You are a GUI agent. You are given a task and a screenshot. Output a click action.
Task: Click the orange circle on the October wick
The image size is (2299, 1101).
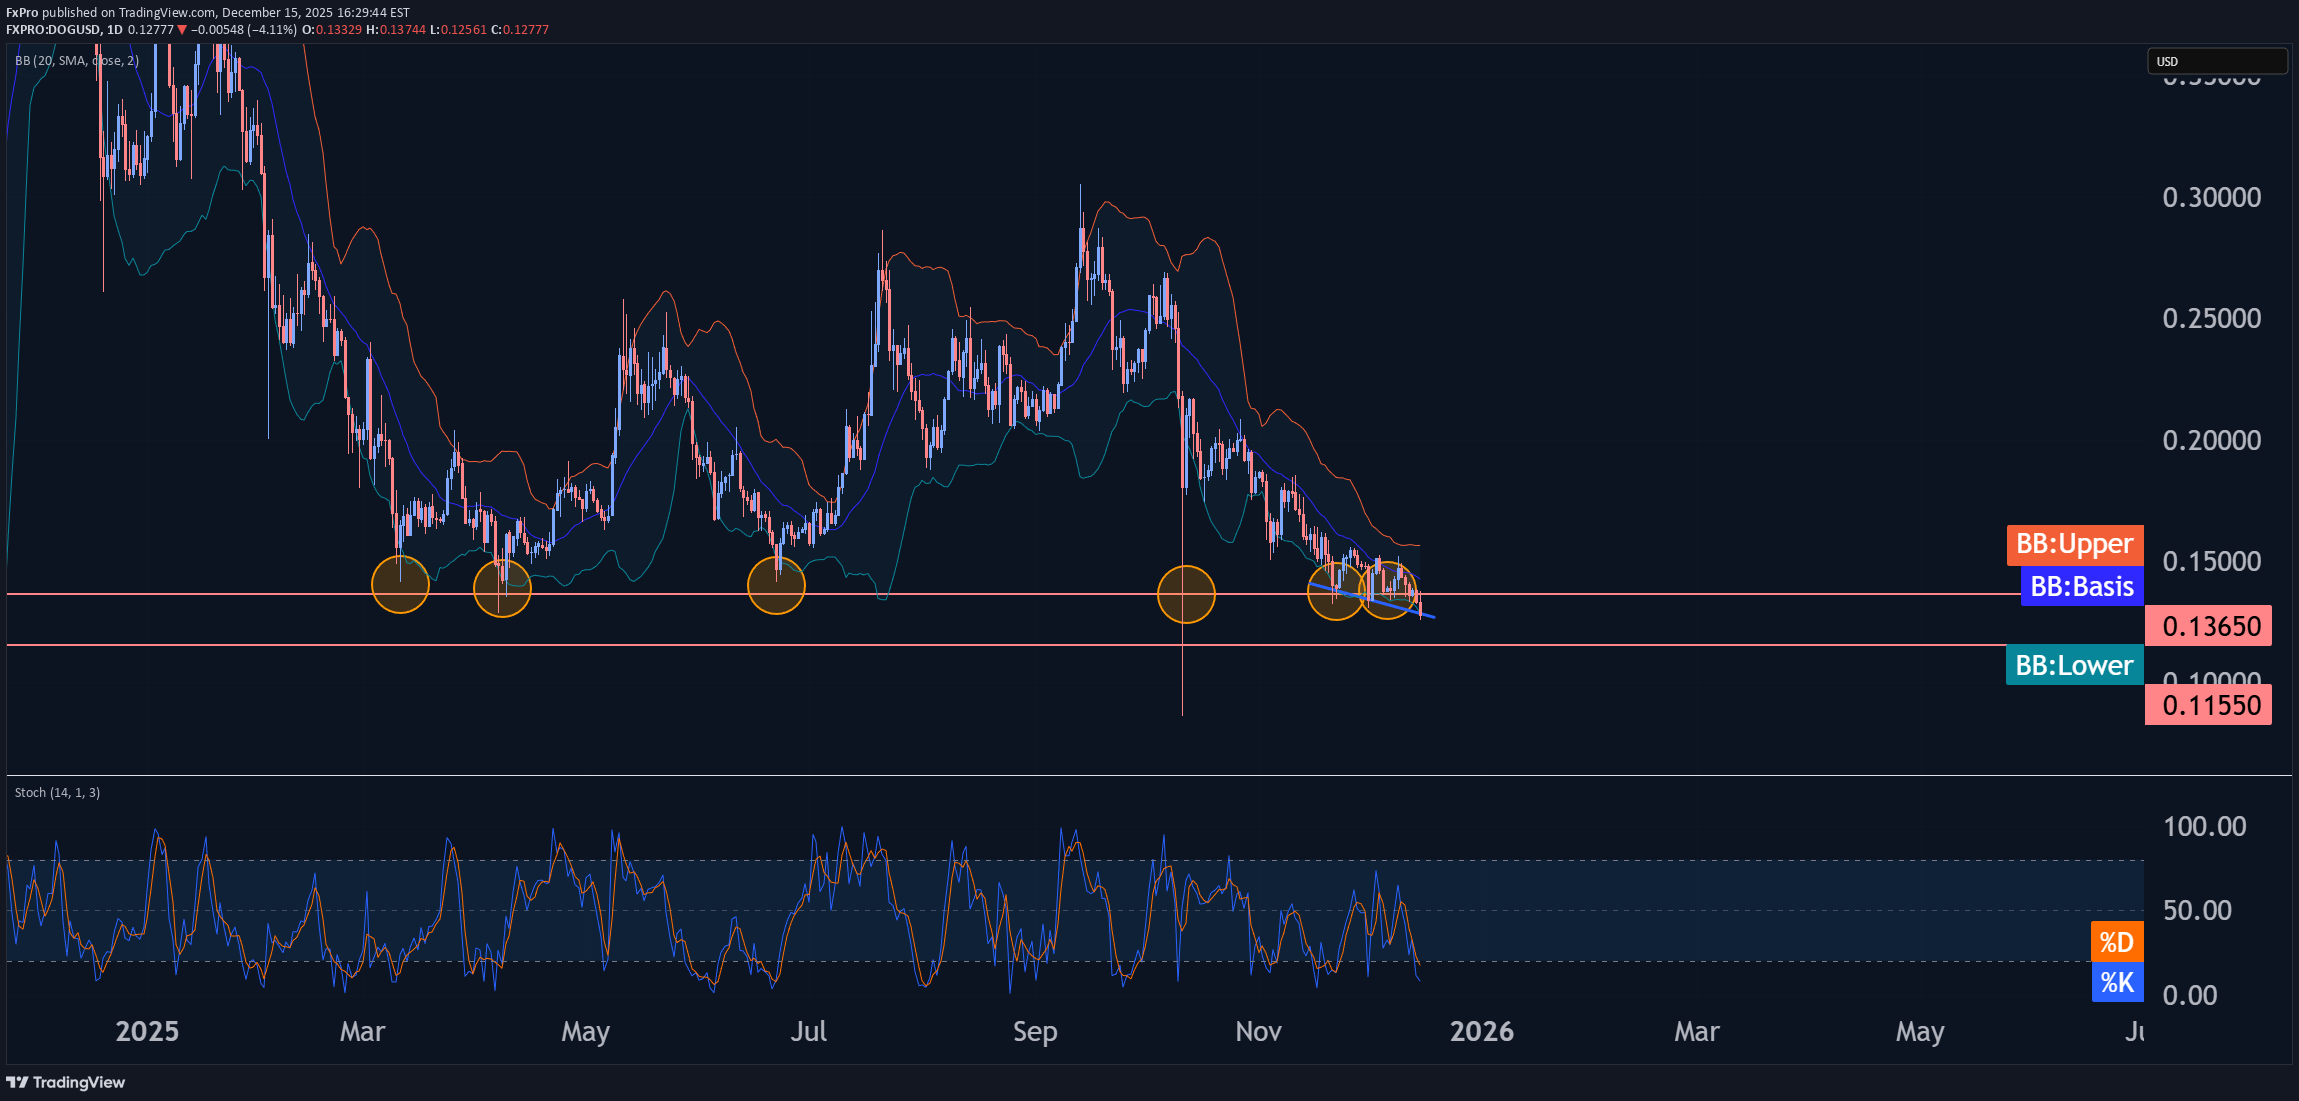click(x=1185, y=594)
